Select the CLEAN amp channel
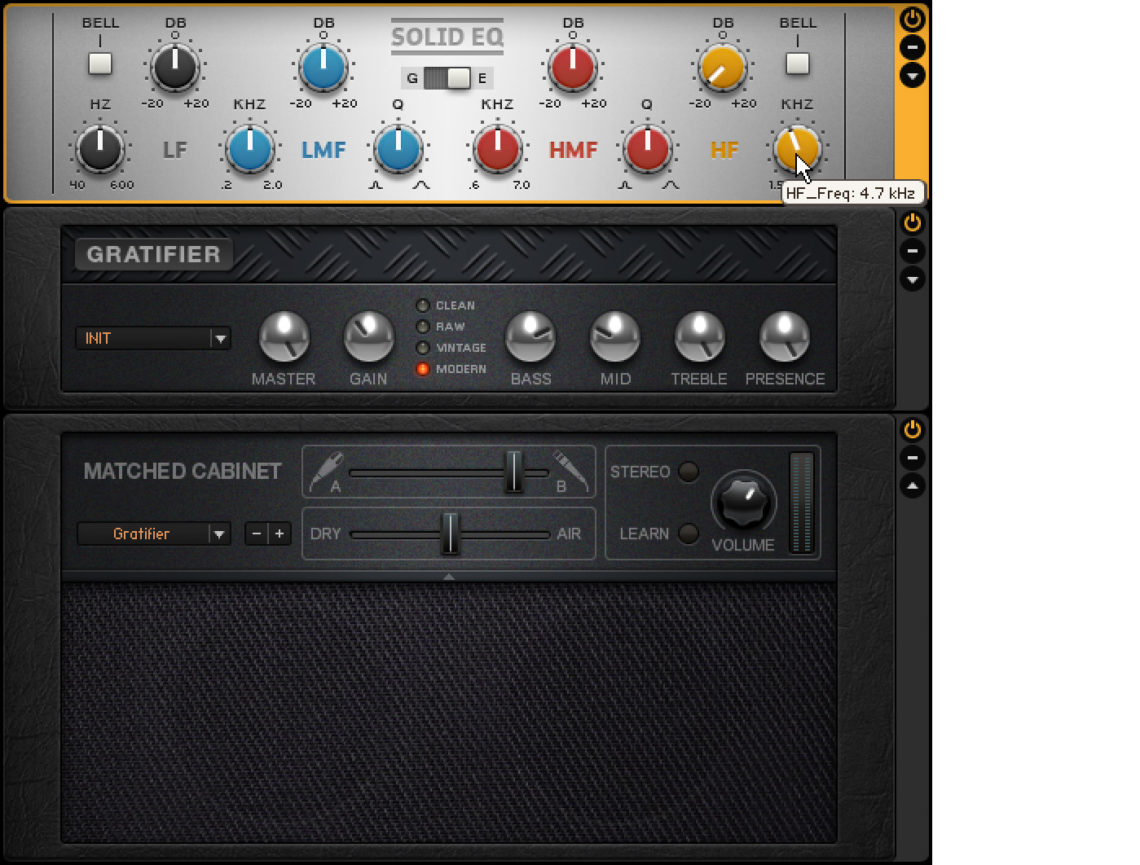1140x865 pixels. pos(424,306)
